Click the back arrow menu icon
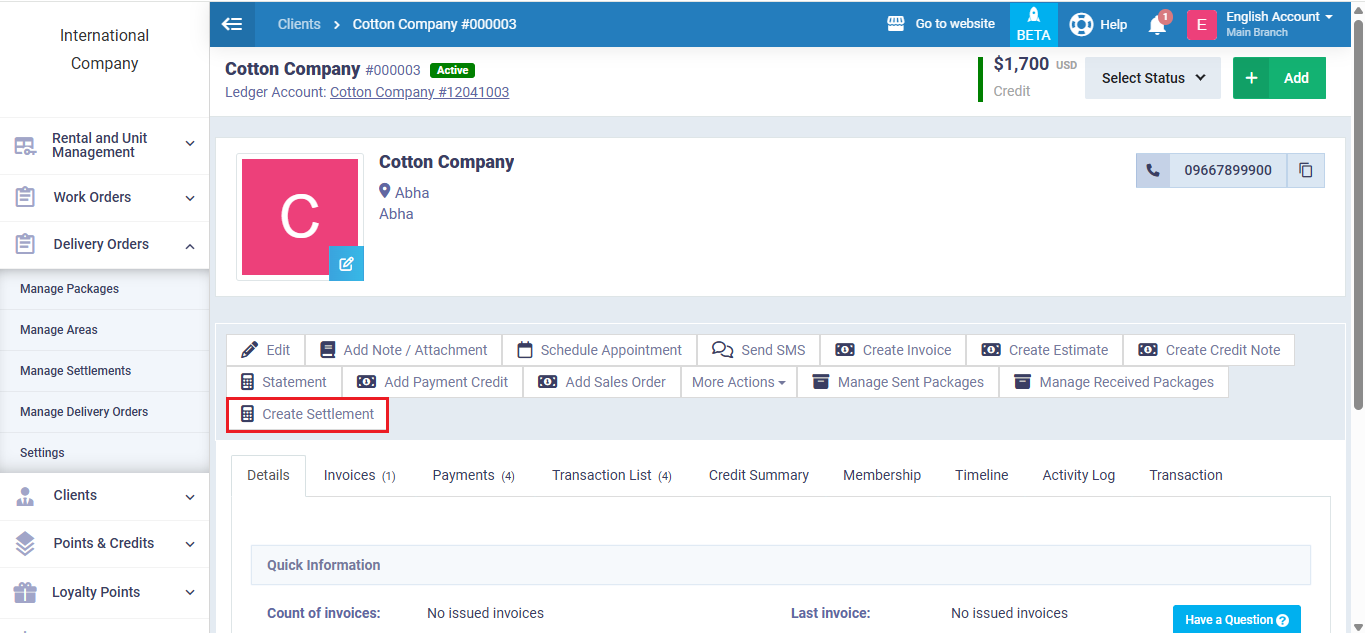This screenshot has height=633, width=1365. tap(232, 24)
